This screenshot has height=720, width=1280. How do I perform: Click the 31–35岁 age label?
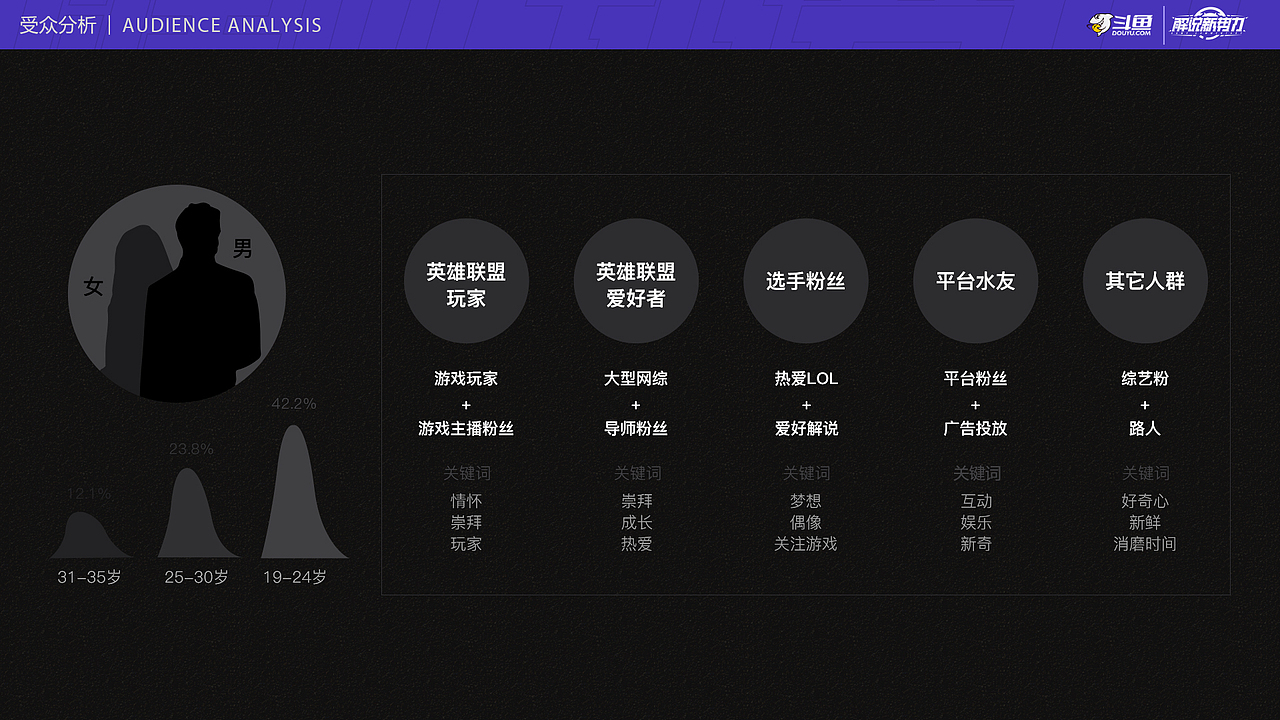(x=89, y=577)
